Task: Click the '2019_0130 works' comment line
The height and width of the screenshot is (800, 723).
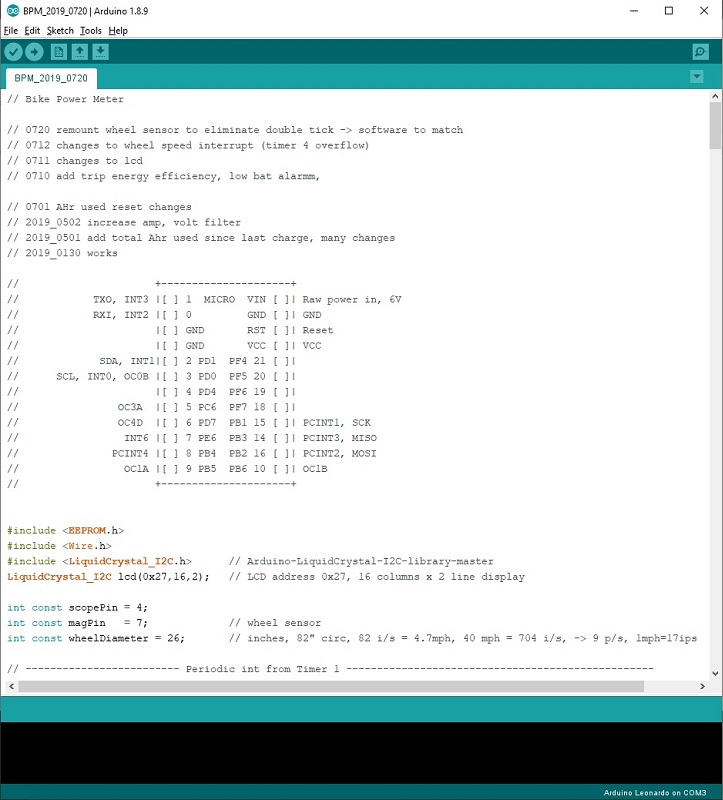Action: (x=62, y=253)
